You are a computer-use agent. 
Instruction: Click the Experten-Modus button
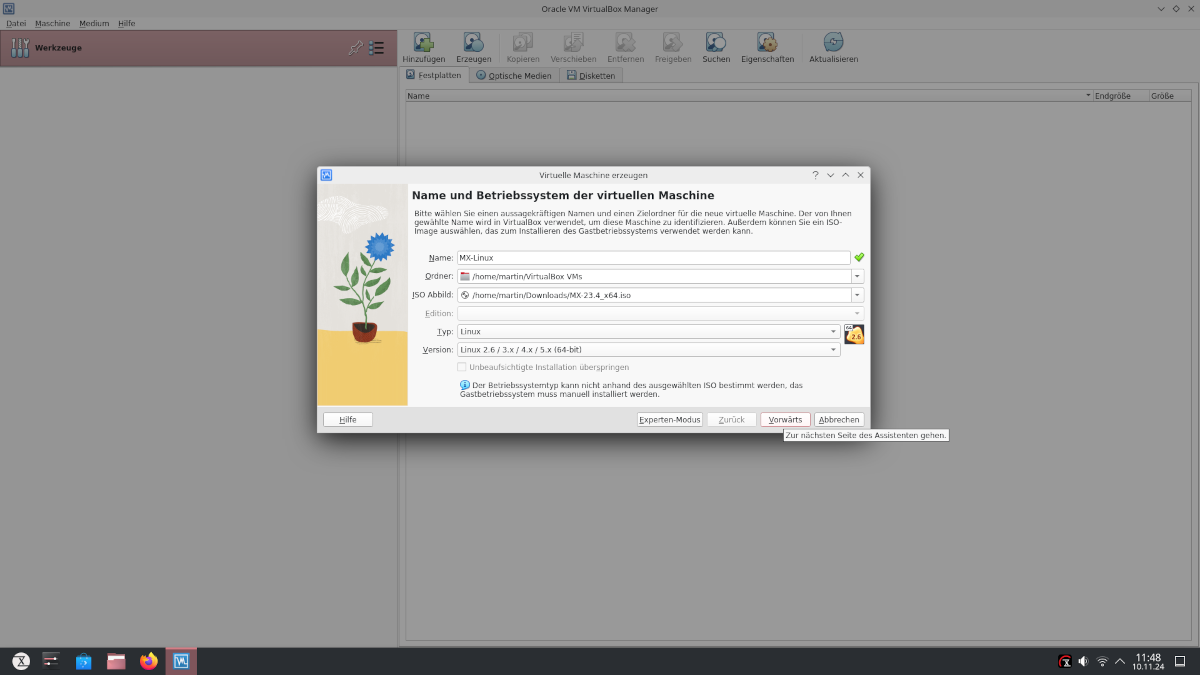click(x=670, y=420)
